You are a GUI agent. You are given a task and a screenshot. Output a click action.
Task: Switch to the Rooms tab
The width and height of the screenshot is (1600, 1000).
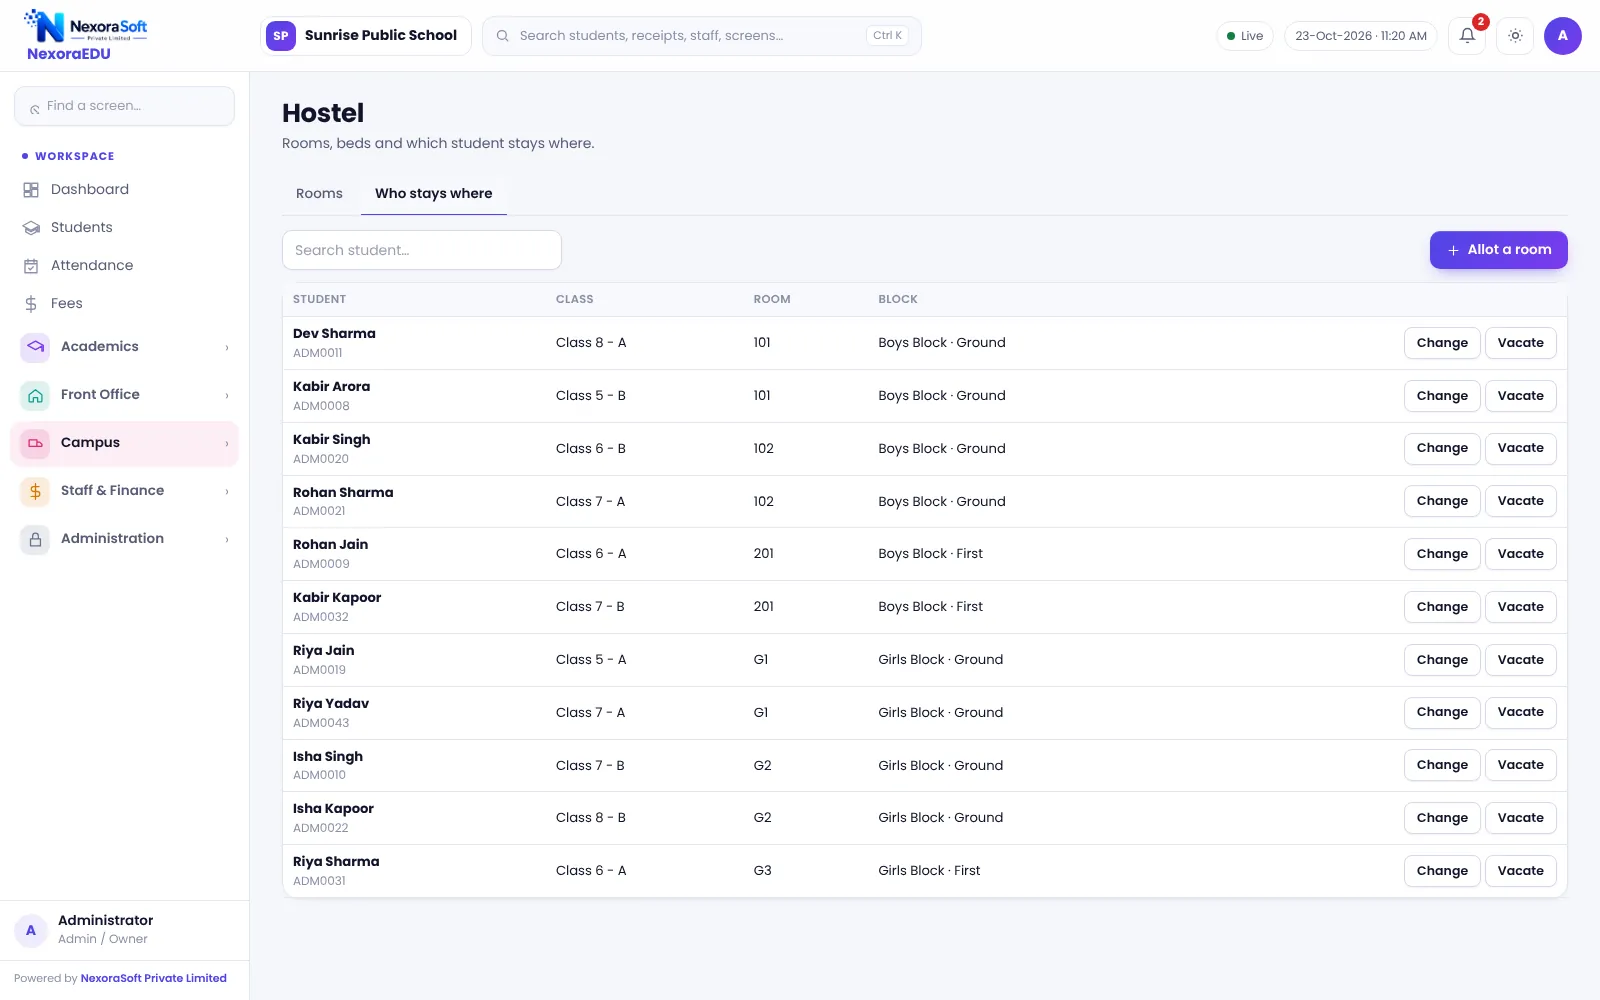point(319,194)
